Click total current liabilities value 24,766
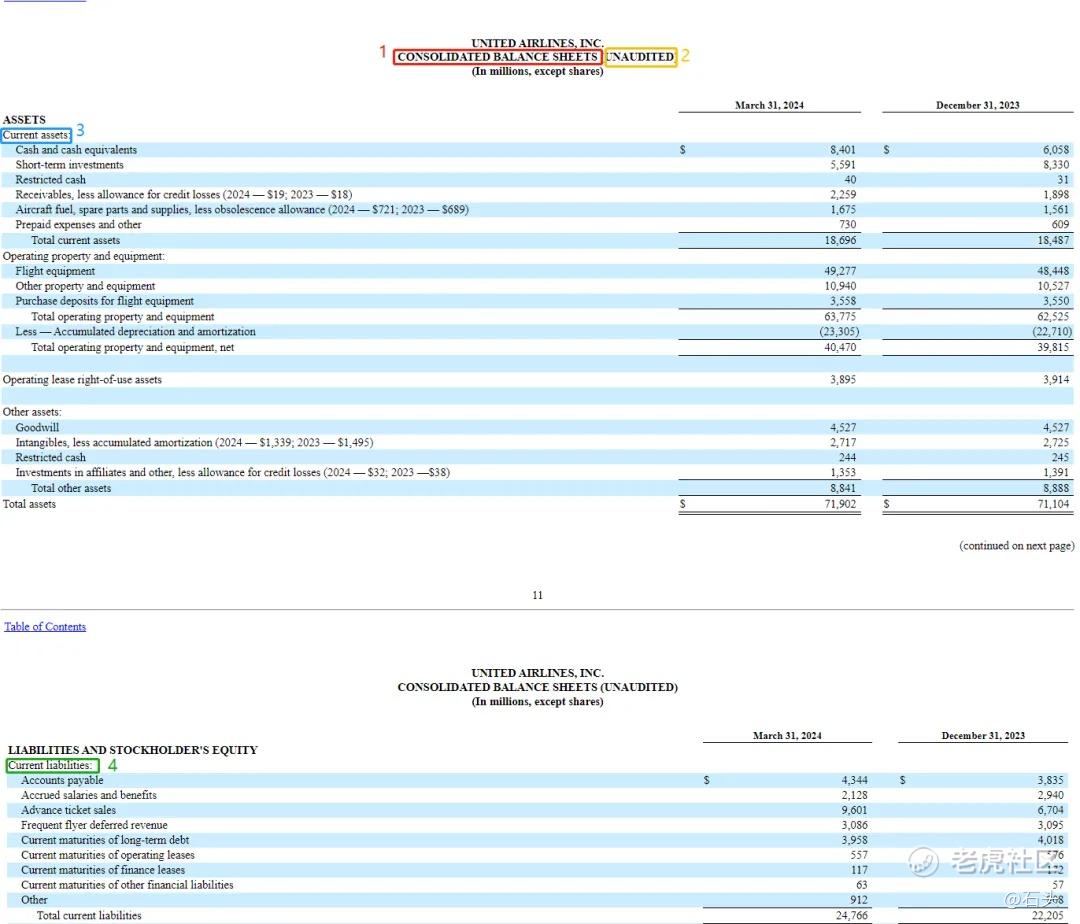 [x=852, y=916]
